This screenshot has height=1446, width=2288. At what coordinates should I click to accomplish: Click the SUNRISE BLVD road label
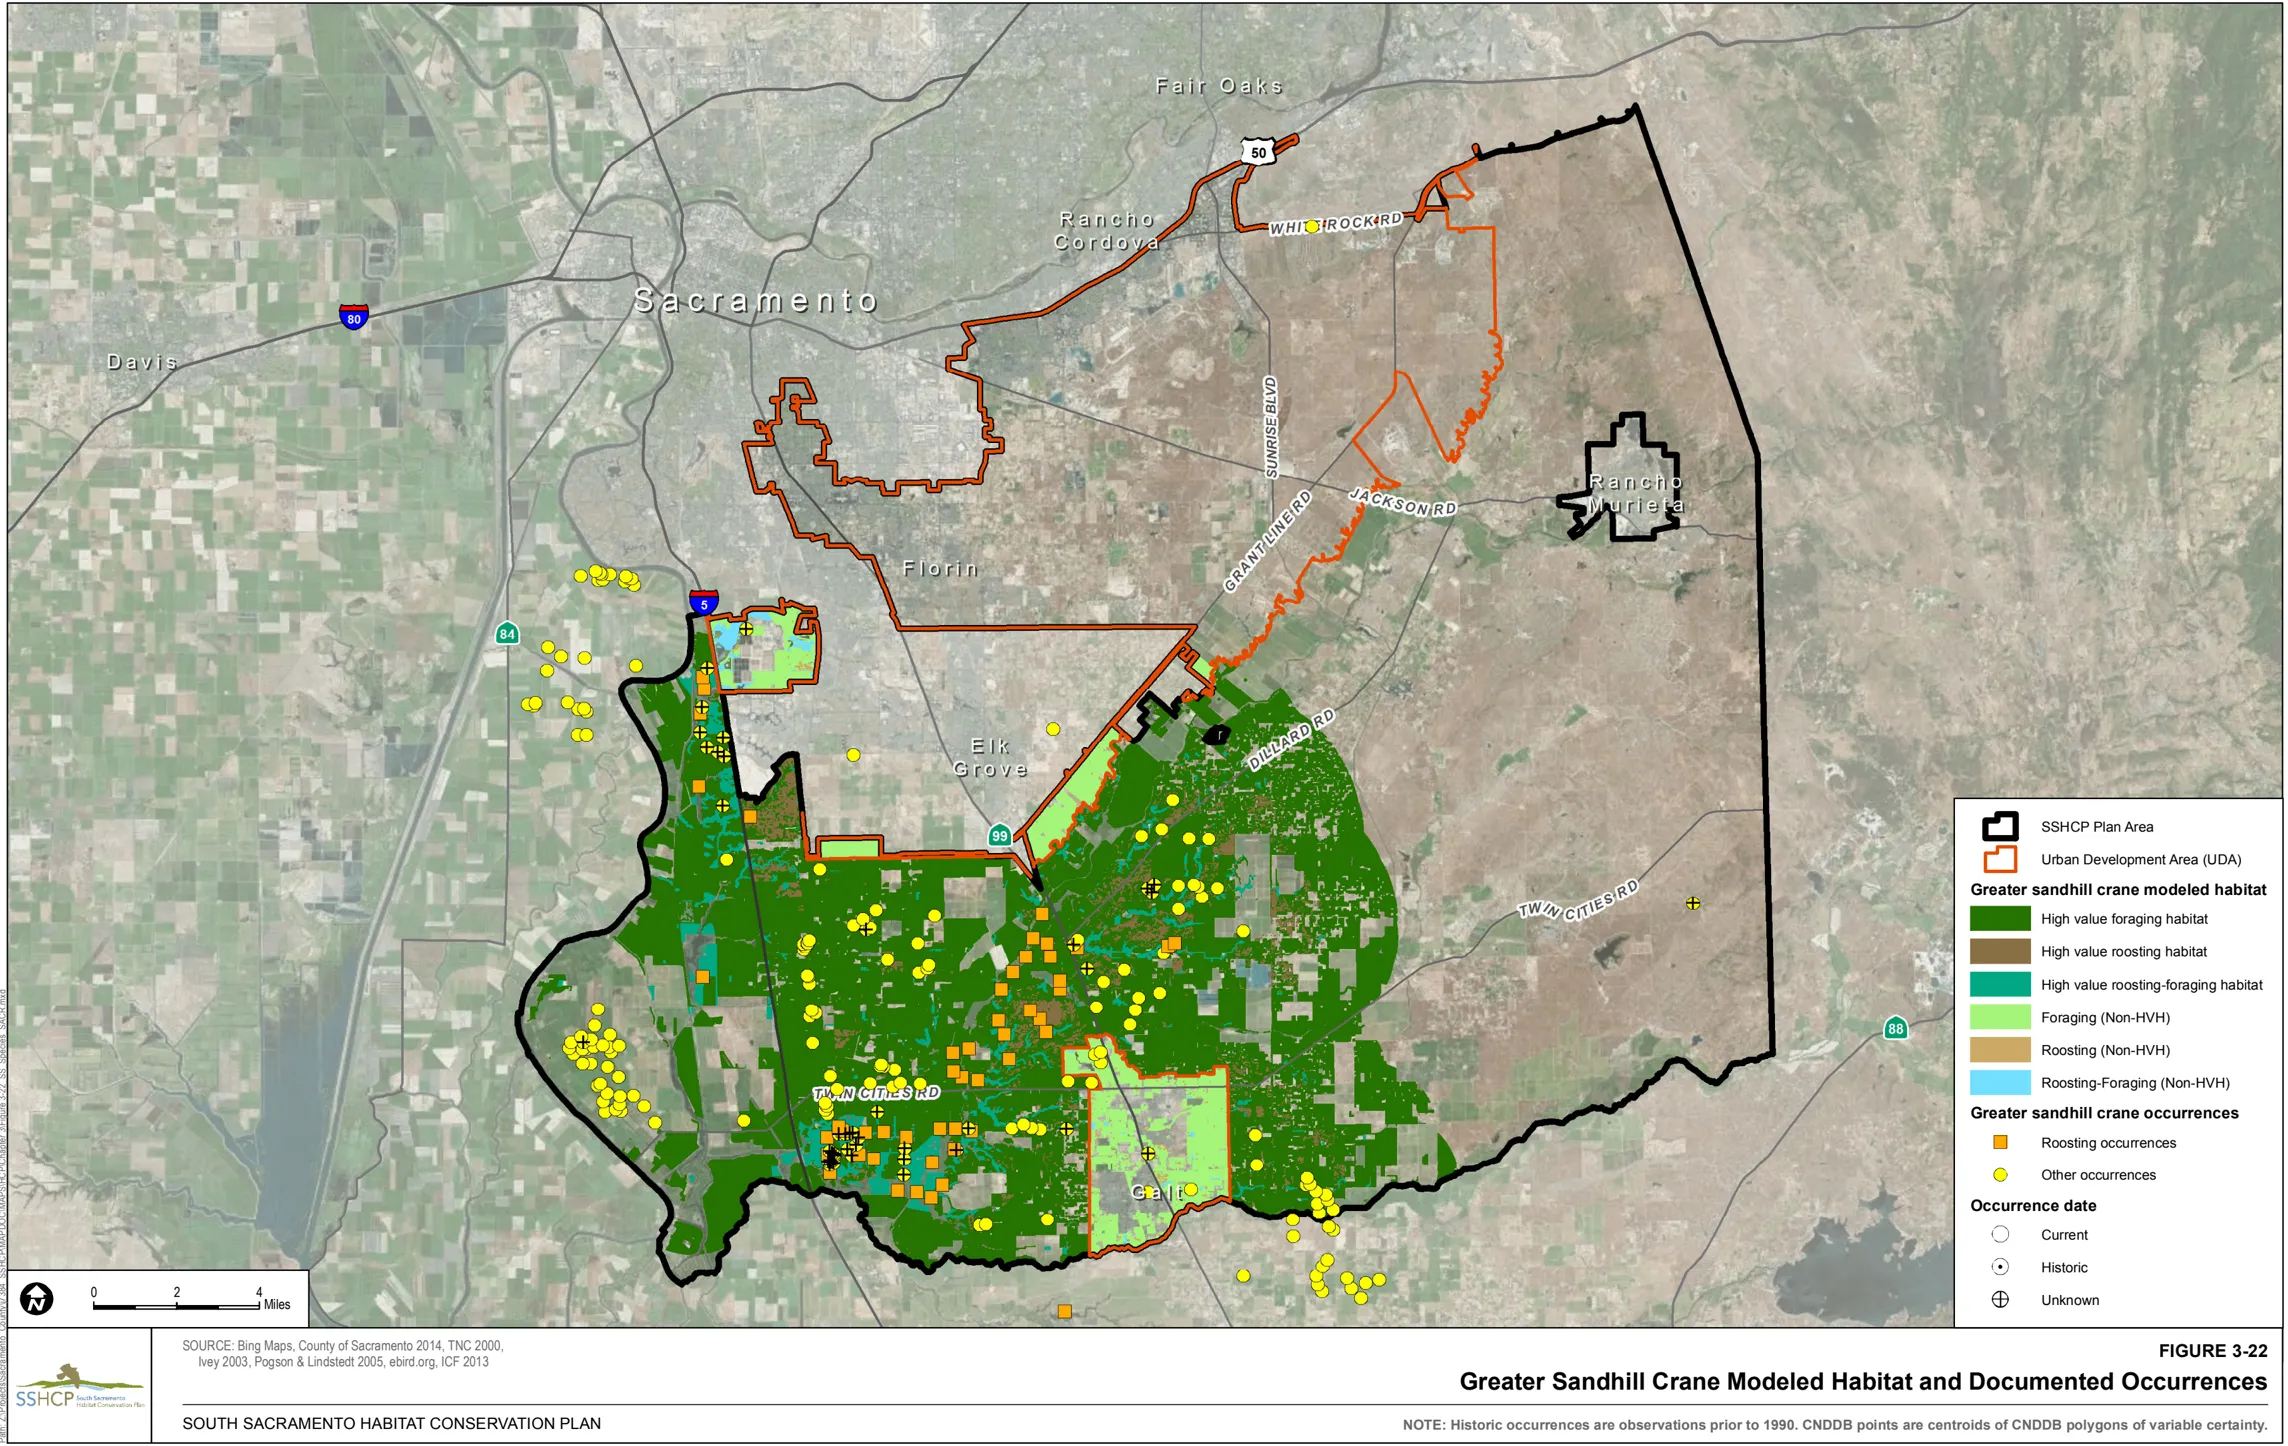(x=1271, y=427)
